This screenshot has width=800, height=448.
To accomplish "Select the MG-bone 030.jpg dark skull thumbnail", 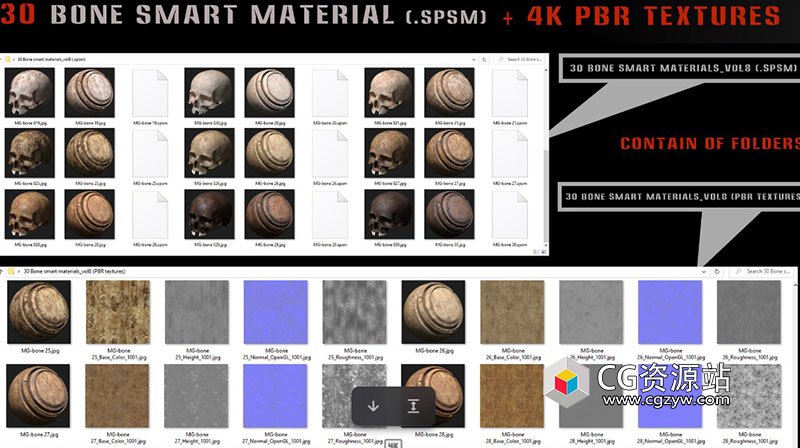I will [389, 214].
